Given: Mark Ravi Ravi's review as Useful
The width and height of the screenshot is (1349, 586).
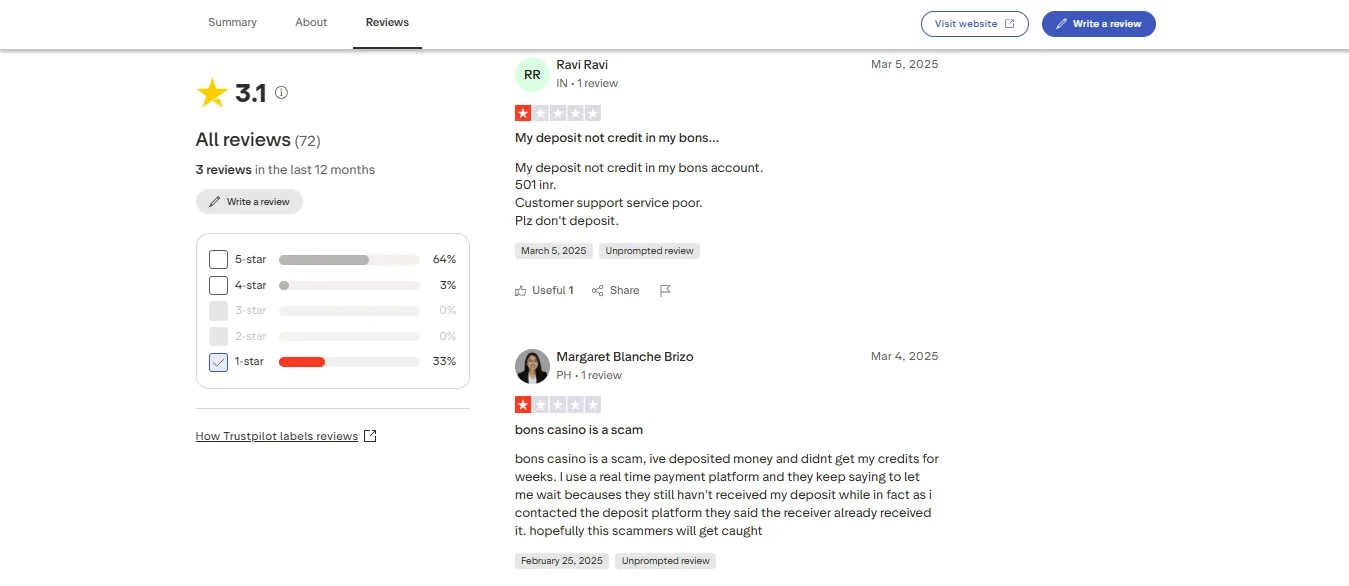Looking at the screenshot, I should tap(544, 290).
